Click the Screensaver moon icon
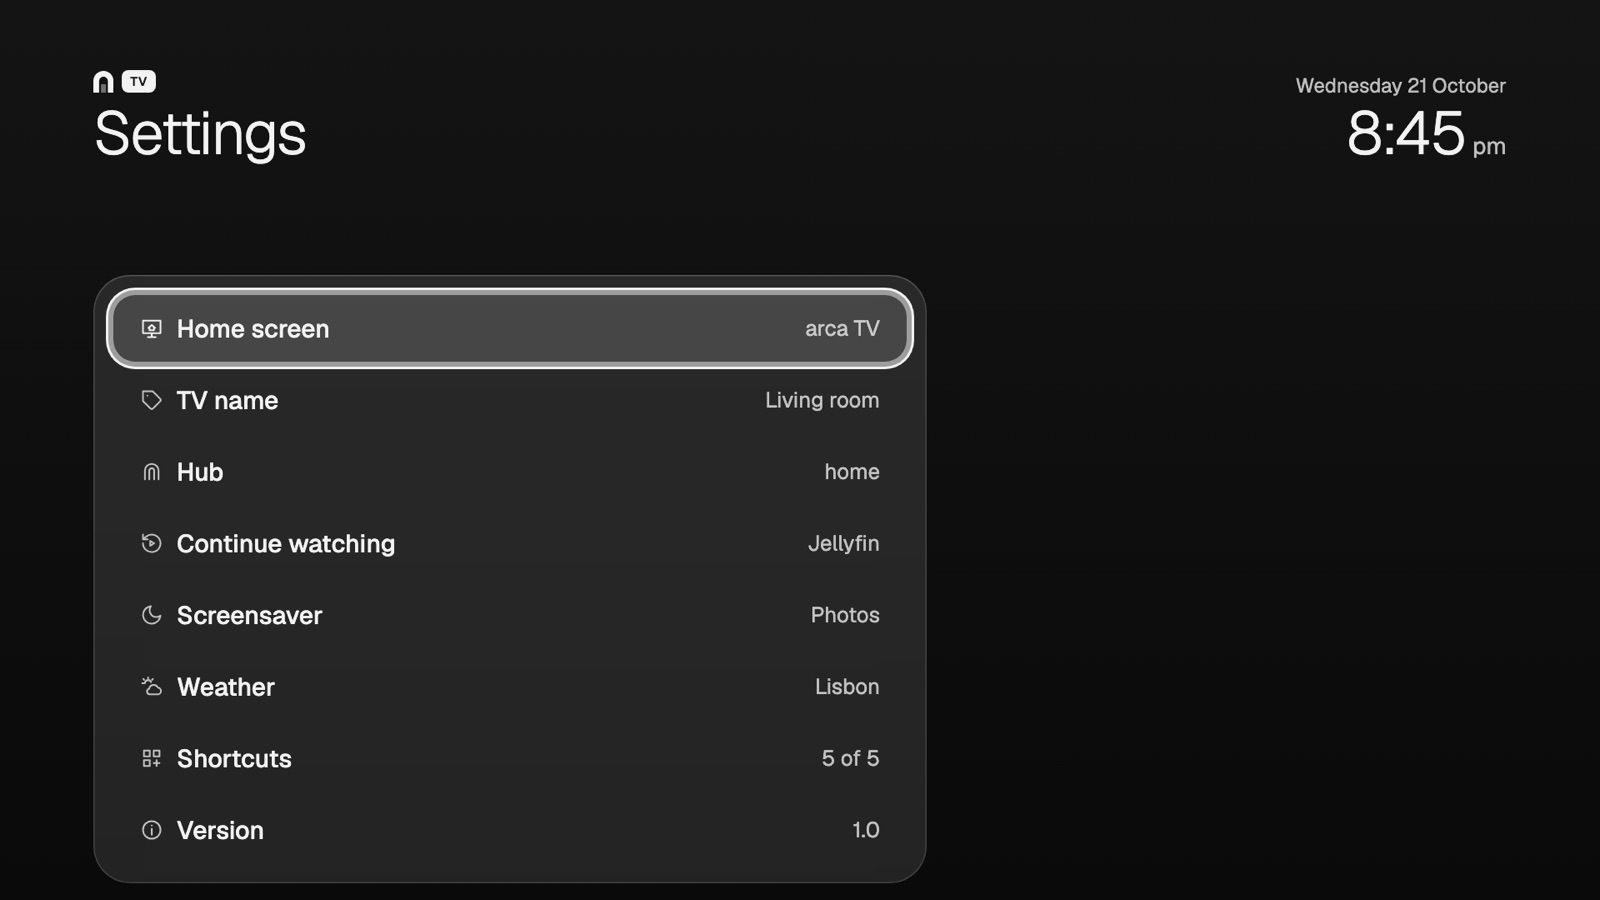 click(x=151, y=615)
